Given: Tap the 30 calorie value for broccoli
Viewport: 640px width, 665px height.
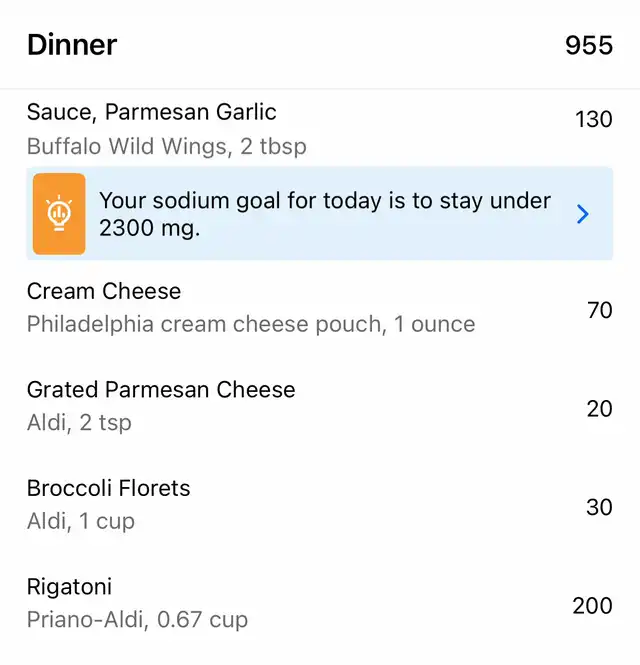Looking at the screenshot, I should pyautogui.click(x=599, y=507).
